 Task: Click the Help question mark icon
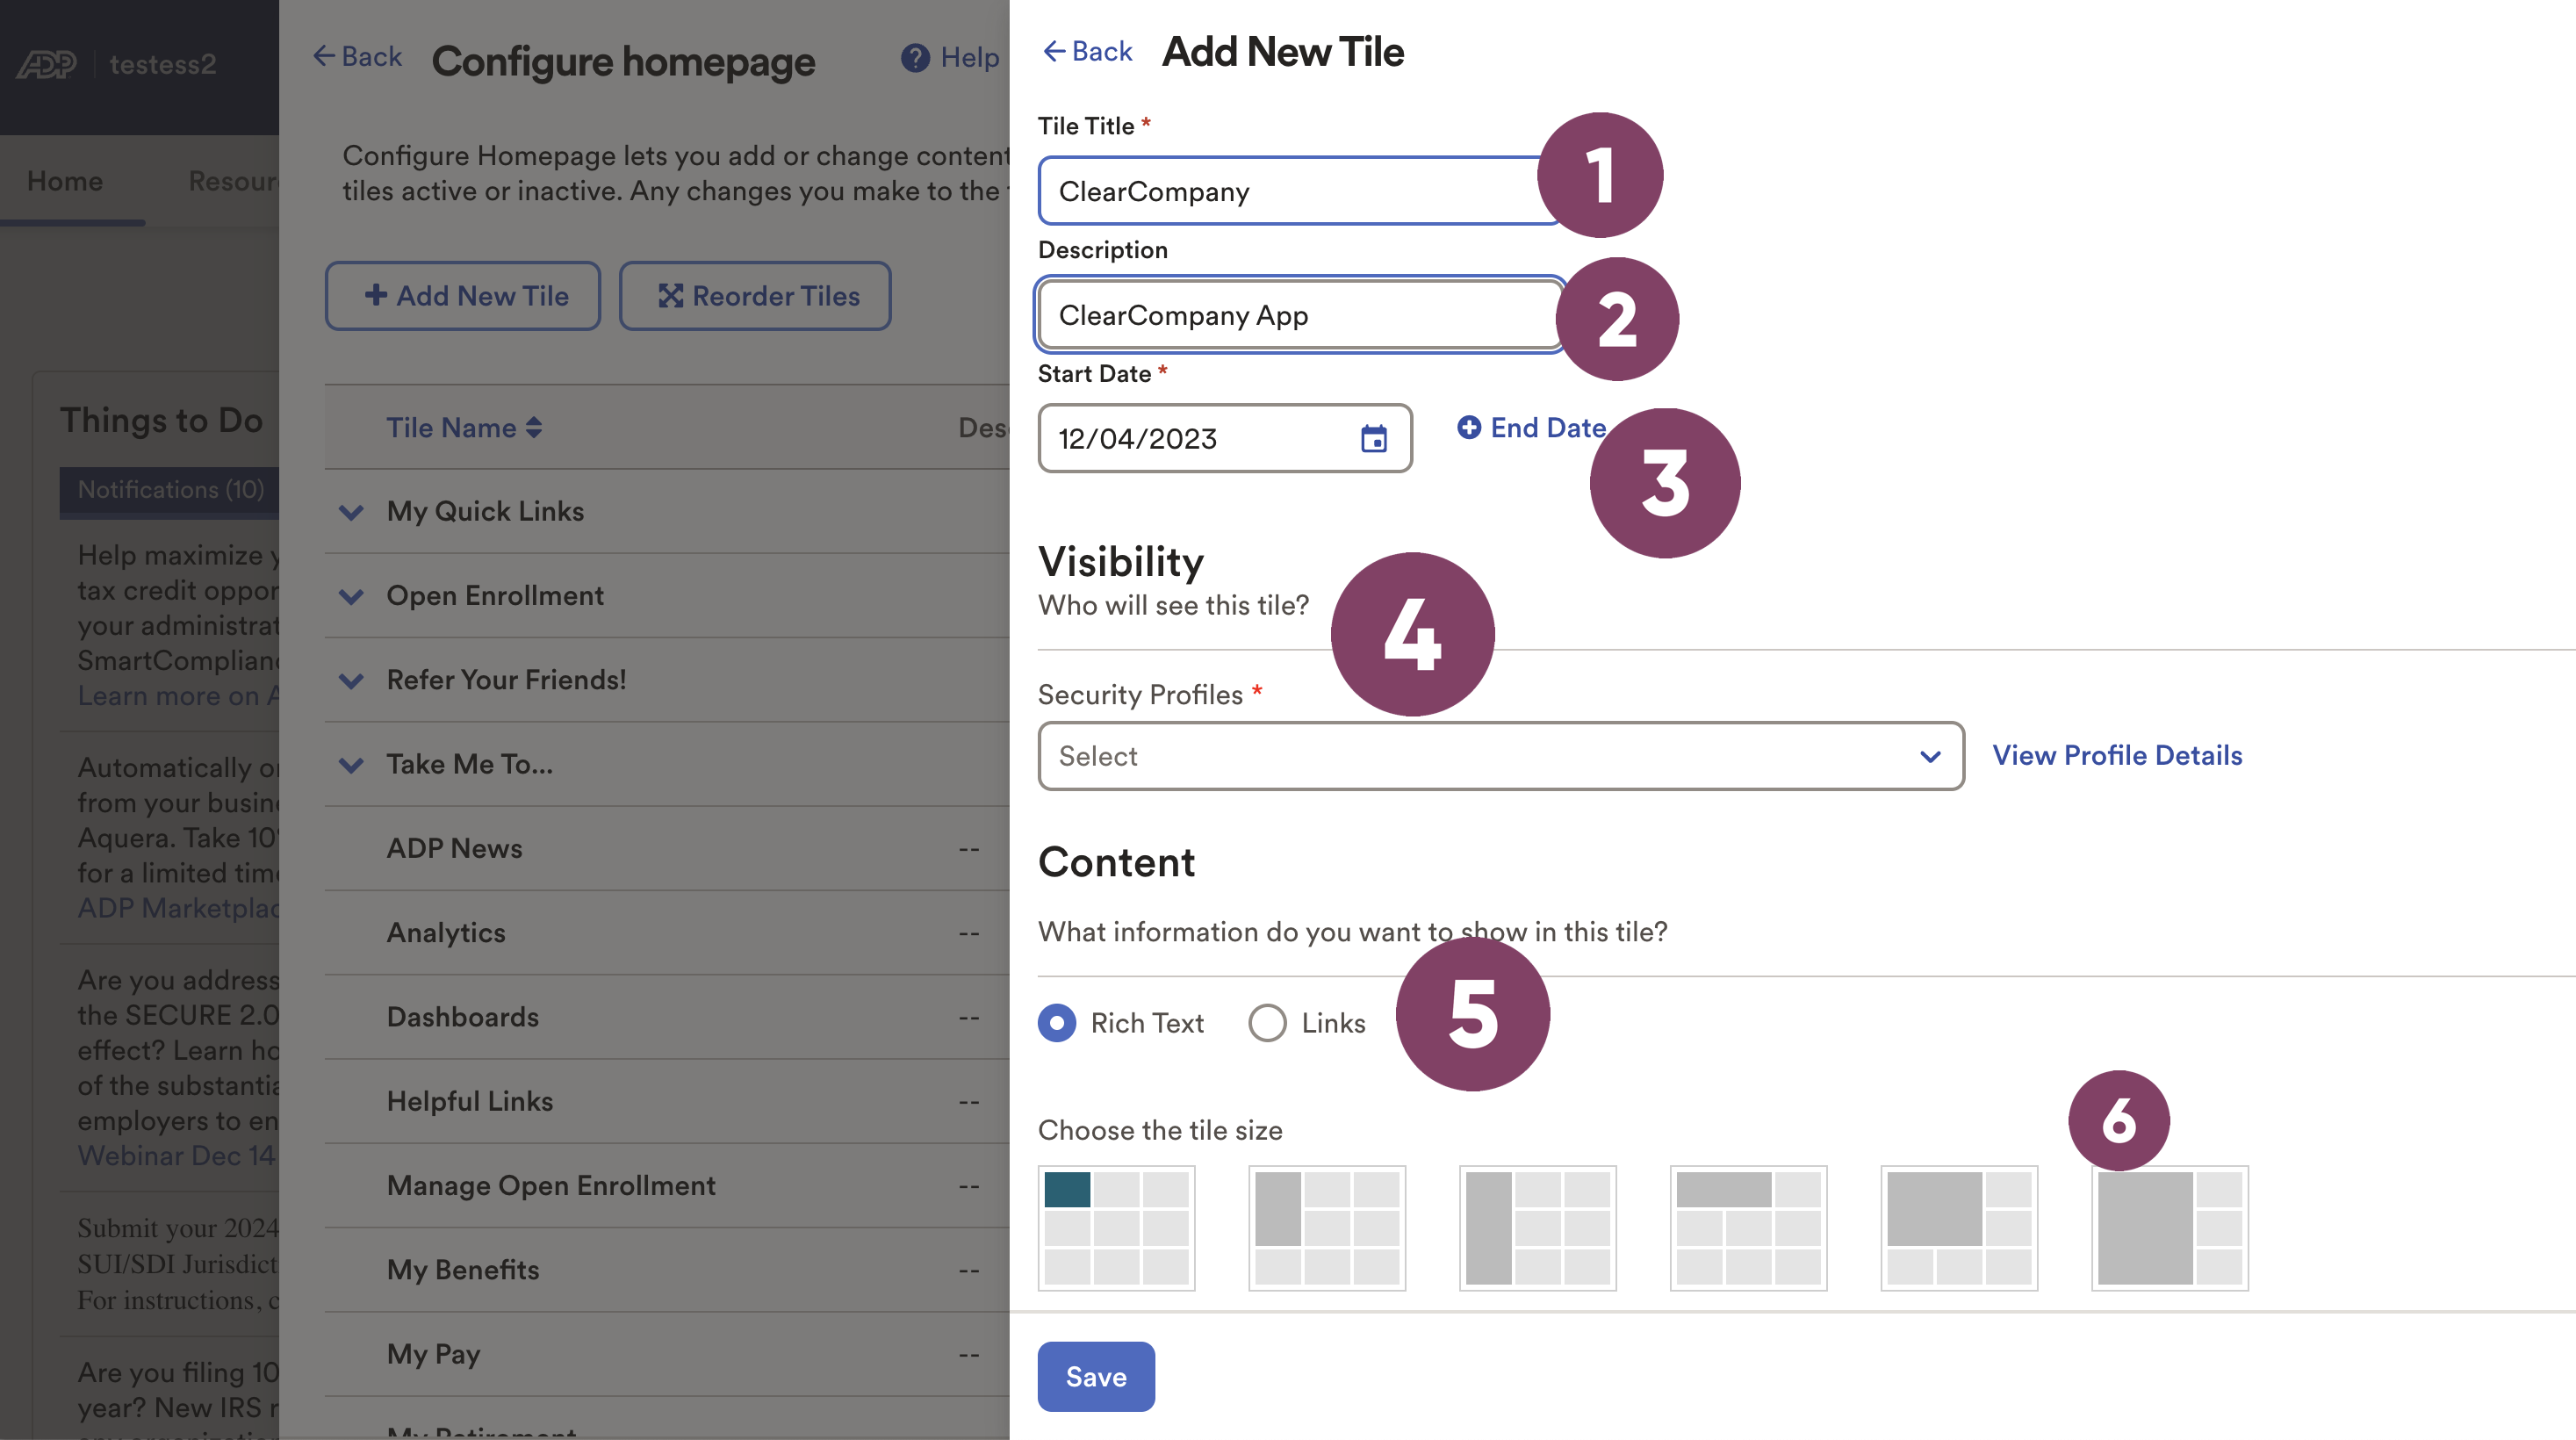[x=914, y=58]
